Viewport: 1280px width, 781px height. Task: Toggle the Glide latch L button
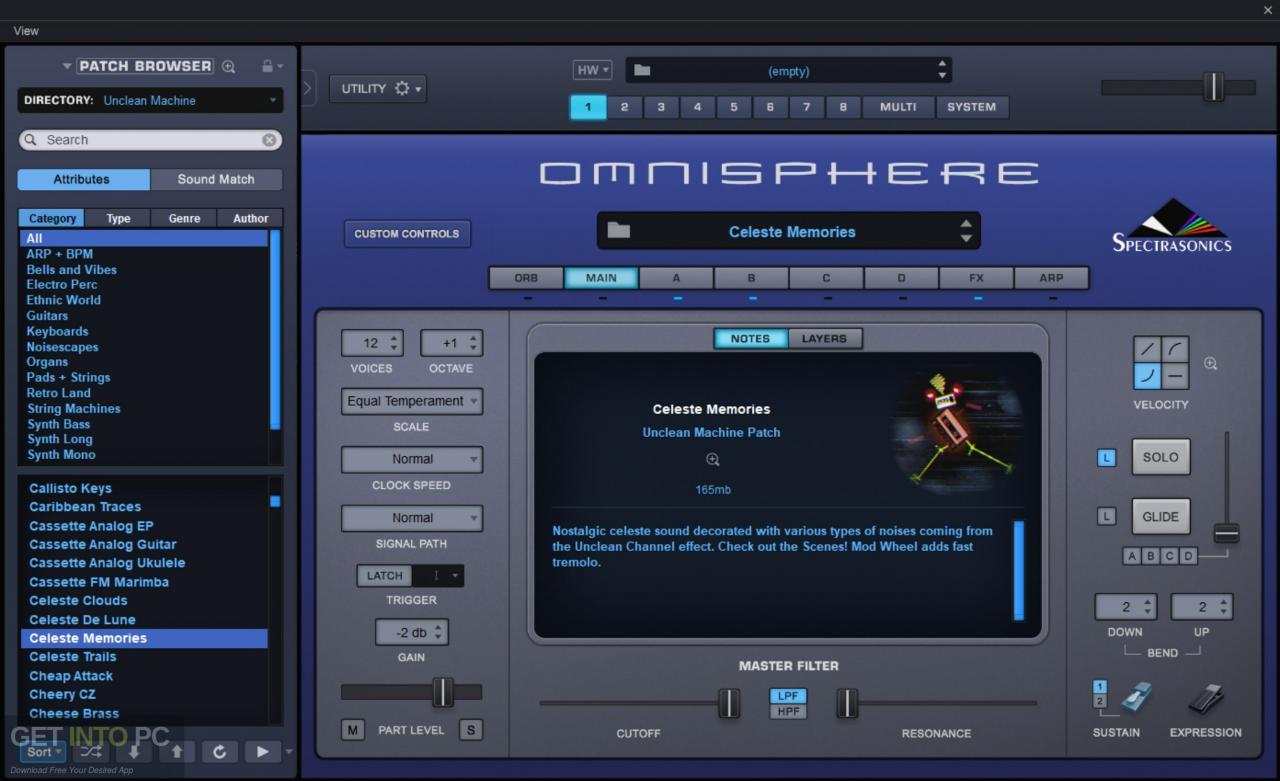pos(1106,517)
